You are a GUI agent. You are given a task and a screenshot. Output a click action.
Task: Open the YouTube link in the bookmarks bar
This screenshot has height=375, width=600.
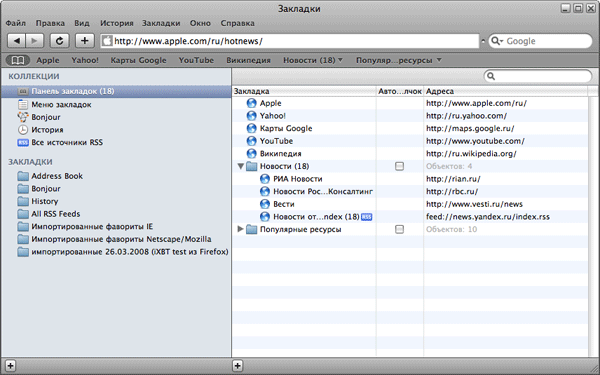196,60
